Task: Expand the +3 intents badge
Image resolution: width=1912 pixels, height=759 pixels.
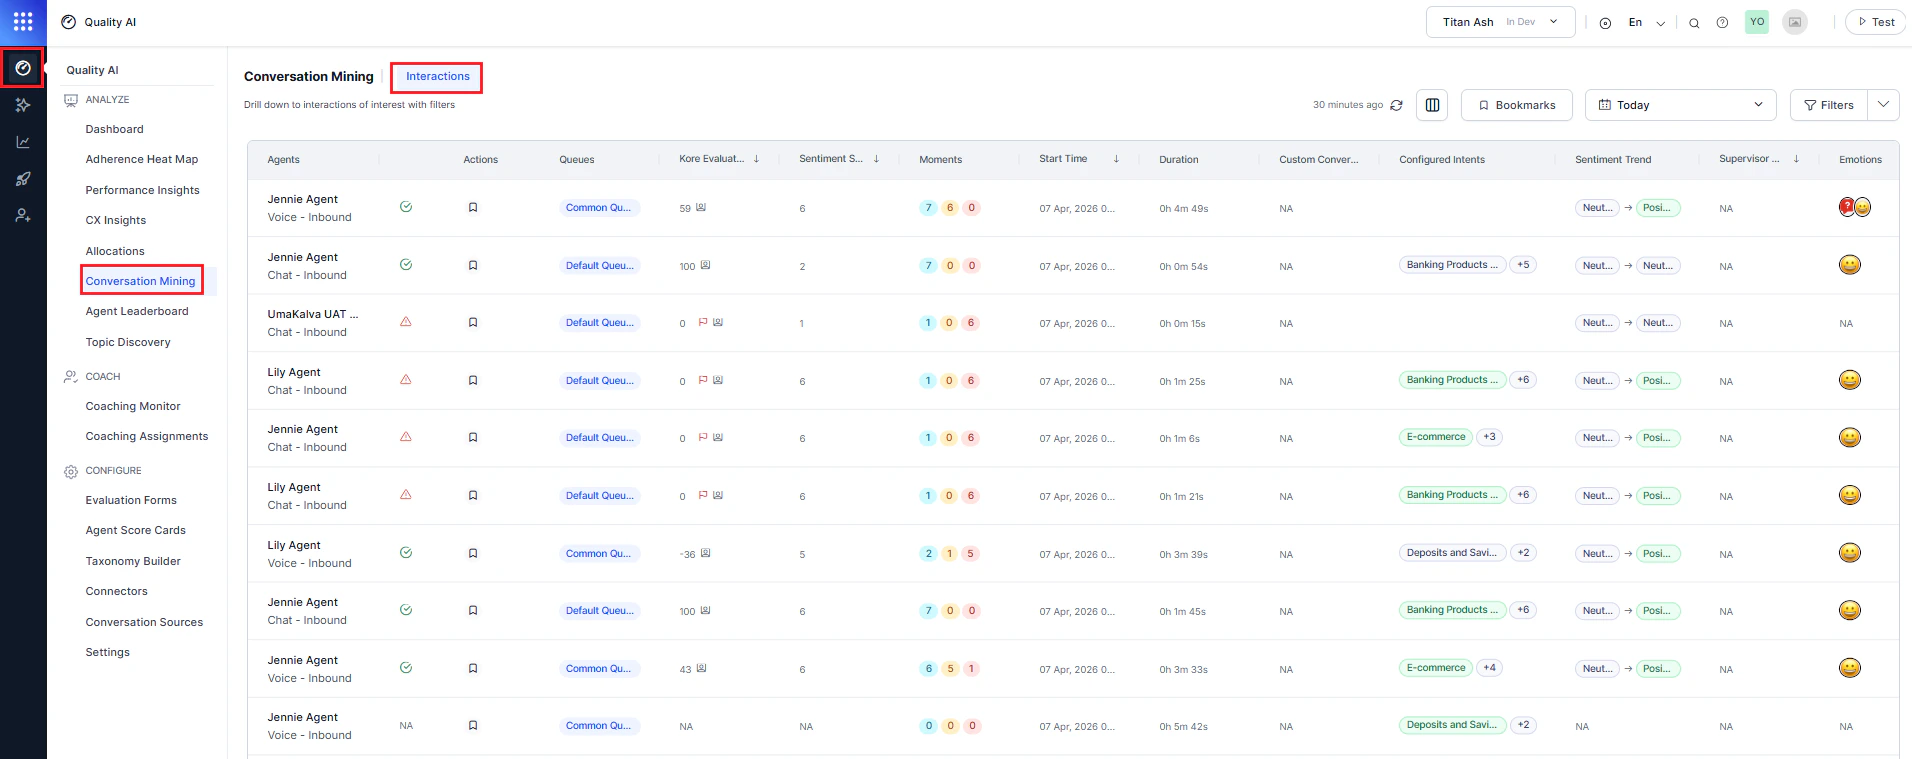Action: [x=1489, y=437]
